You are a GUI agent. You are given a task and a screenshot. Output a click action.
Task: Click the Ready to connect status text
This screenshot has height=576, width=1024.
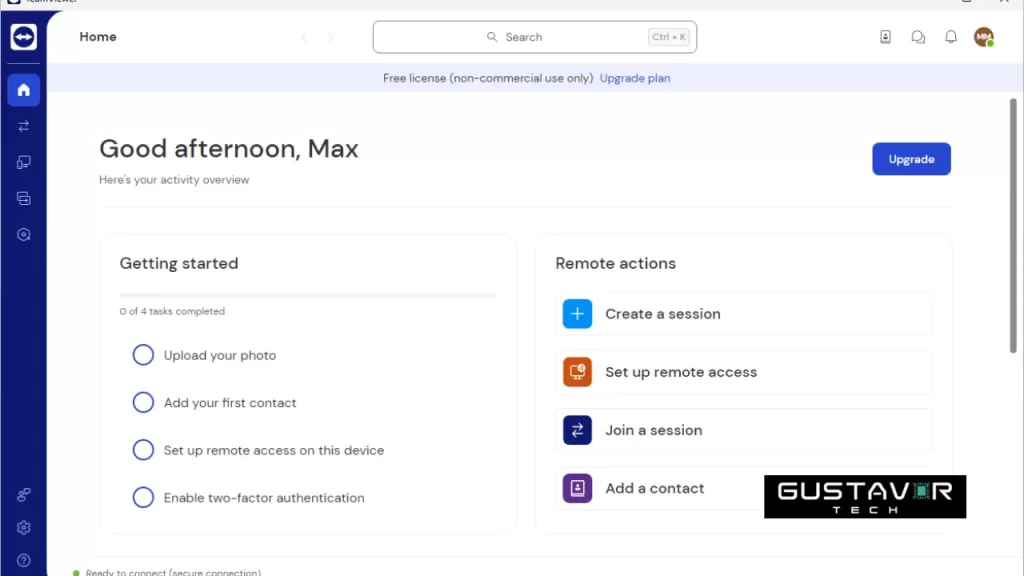pyautogui.click(x=173, y=572)
